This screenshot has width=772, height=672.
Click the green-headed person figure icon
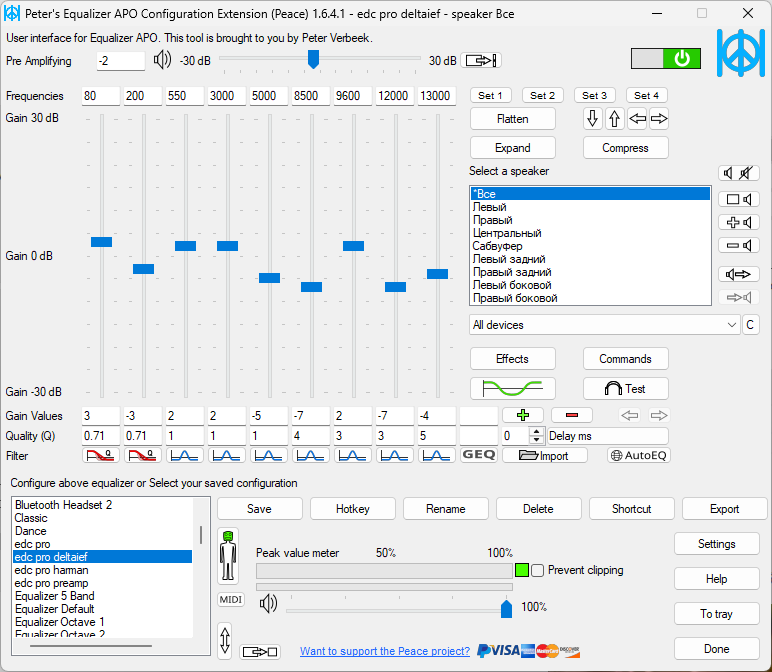click(228, 556)
